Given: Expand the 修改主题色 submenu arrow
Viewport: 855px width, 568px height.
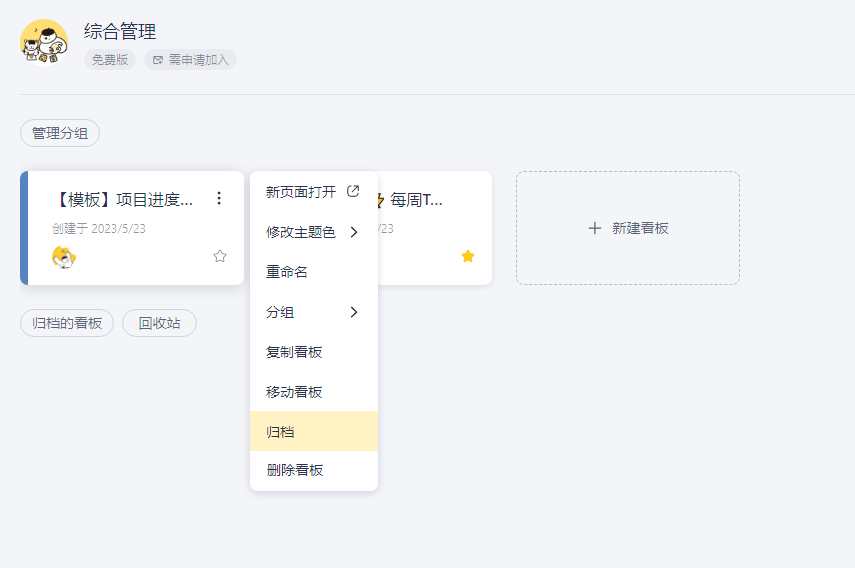Looking at the screenshot, I should (354, 232).
